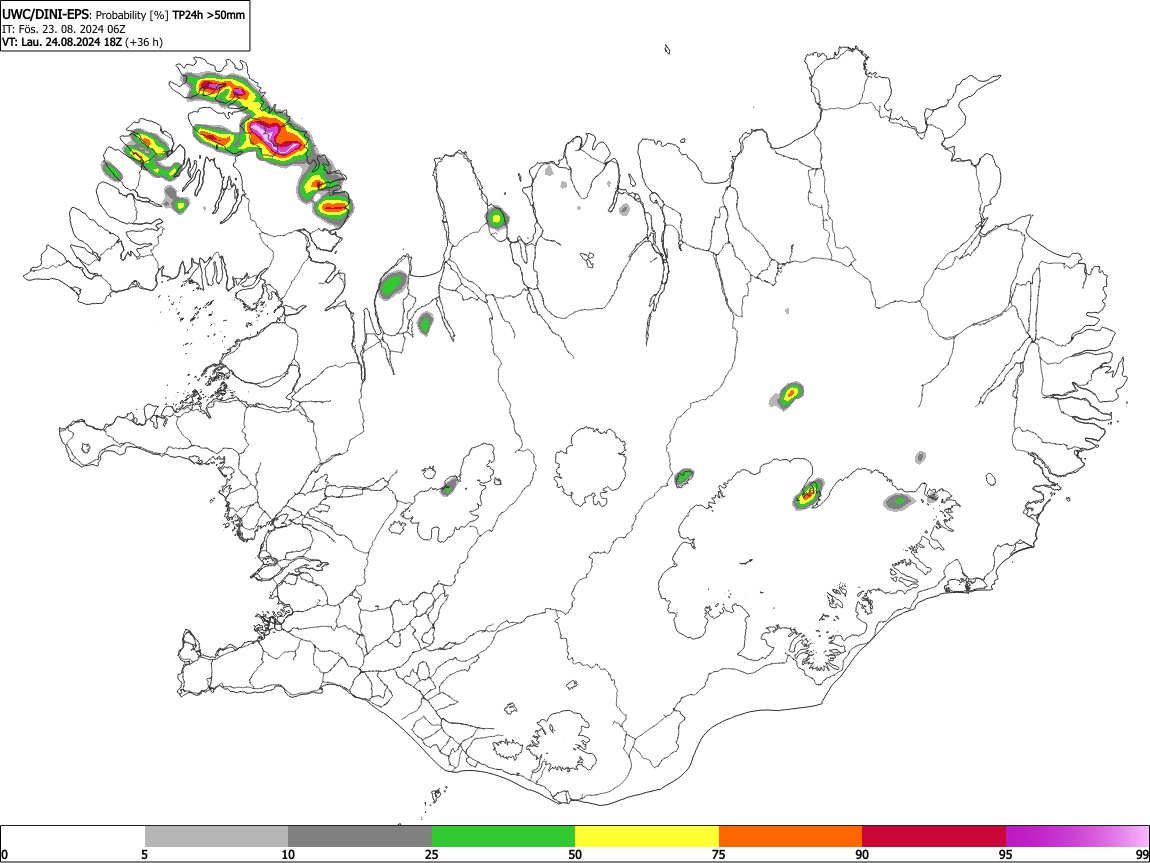Click the light gray 5–10% legend band
This screenshot has width=1150, height=863.
tap(216, 837)
